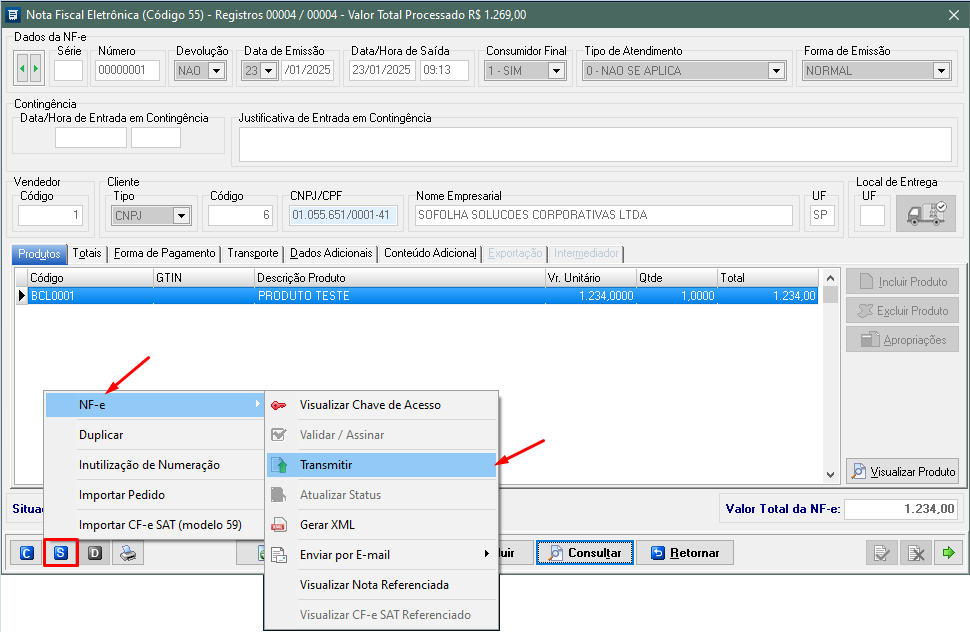The height and width of the screenshot is (632, 970).
Task: Click the green arrow button at bottom right
Action: tap(946, 553)
